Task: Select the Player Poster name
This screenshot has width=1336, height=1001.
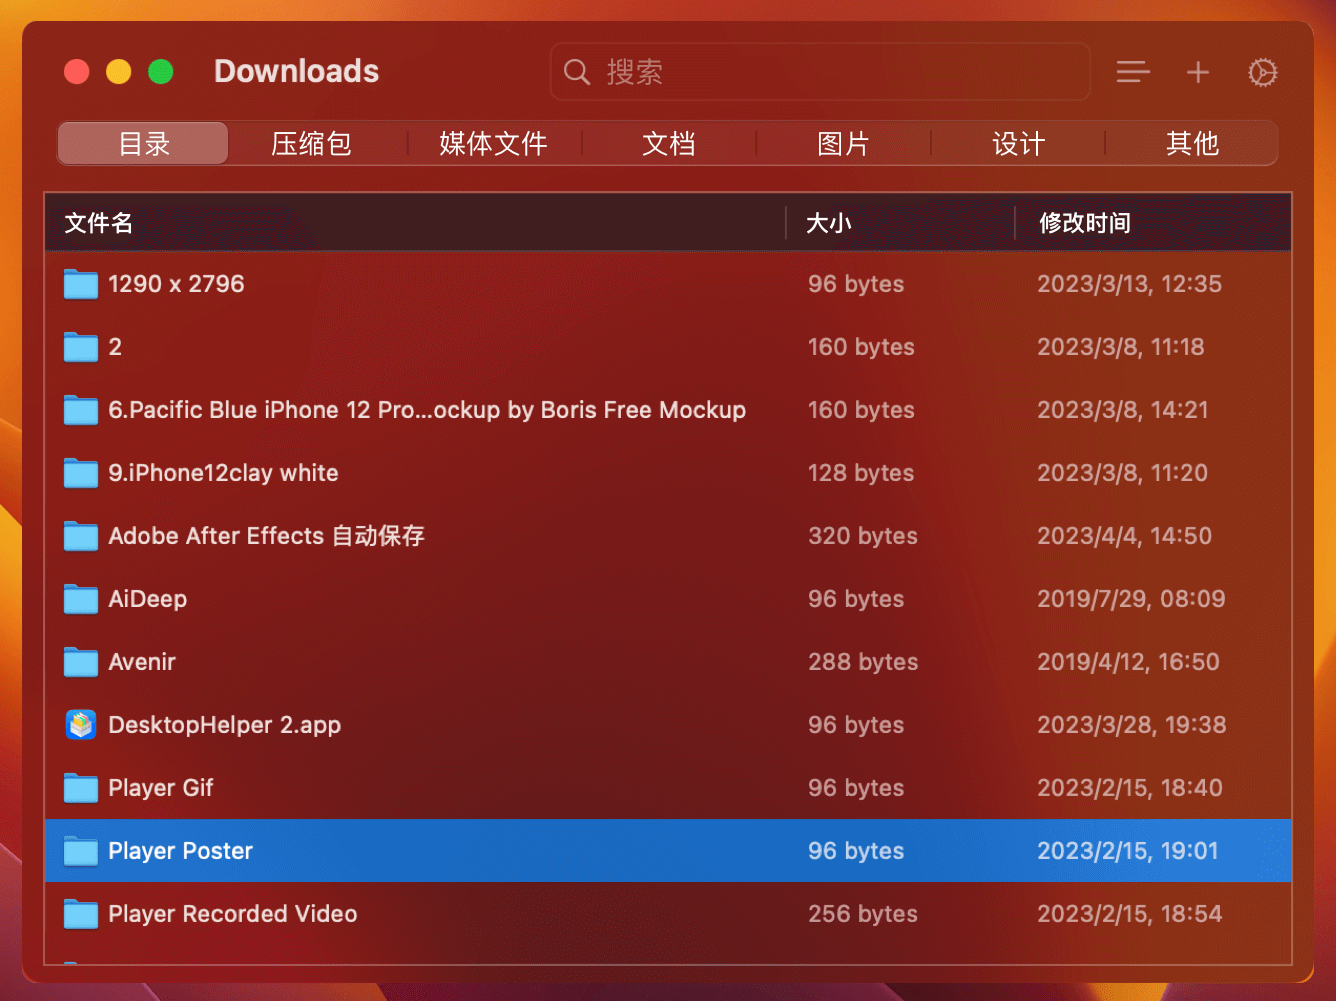Action: [x=180, y=851]
